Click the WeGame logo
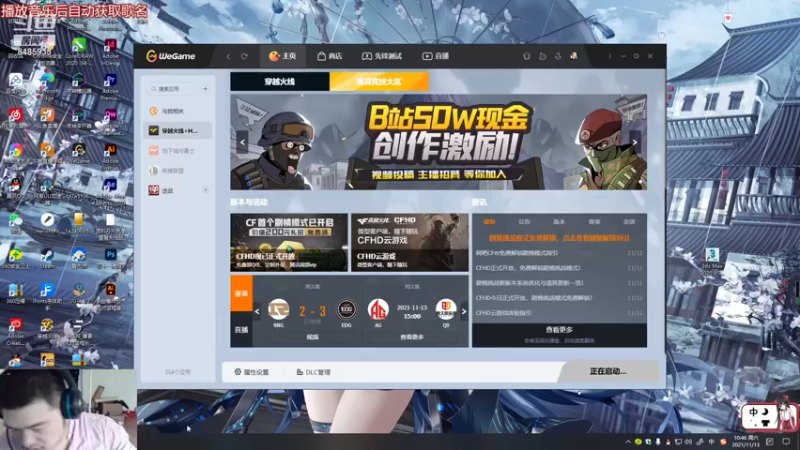The image size is (800, 450). 171,56
